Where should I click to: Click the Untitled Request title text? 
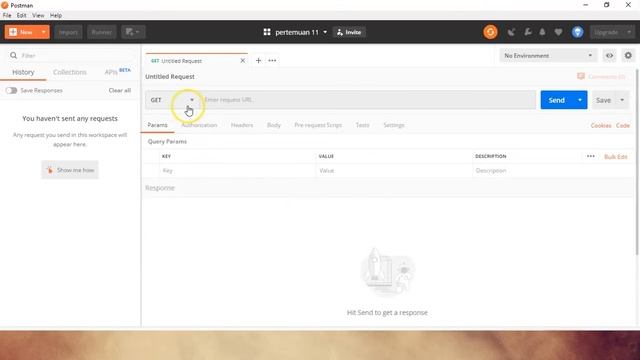pos(170,76)
